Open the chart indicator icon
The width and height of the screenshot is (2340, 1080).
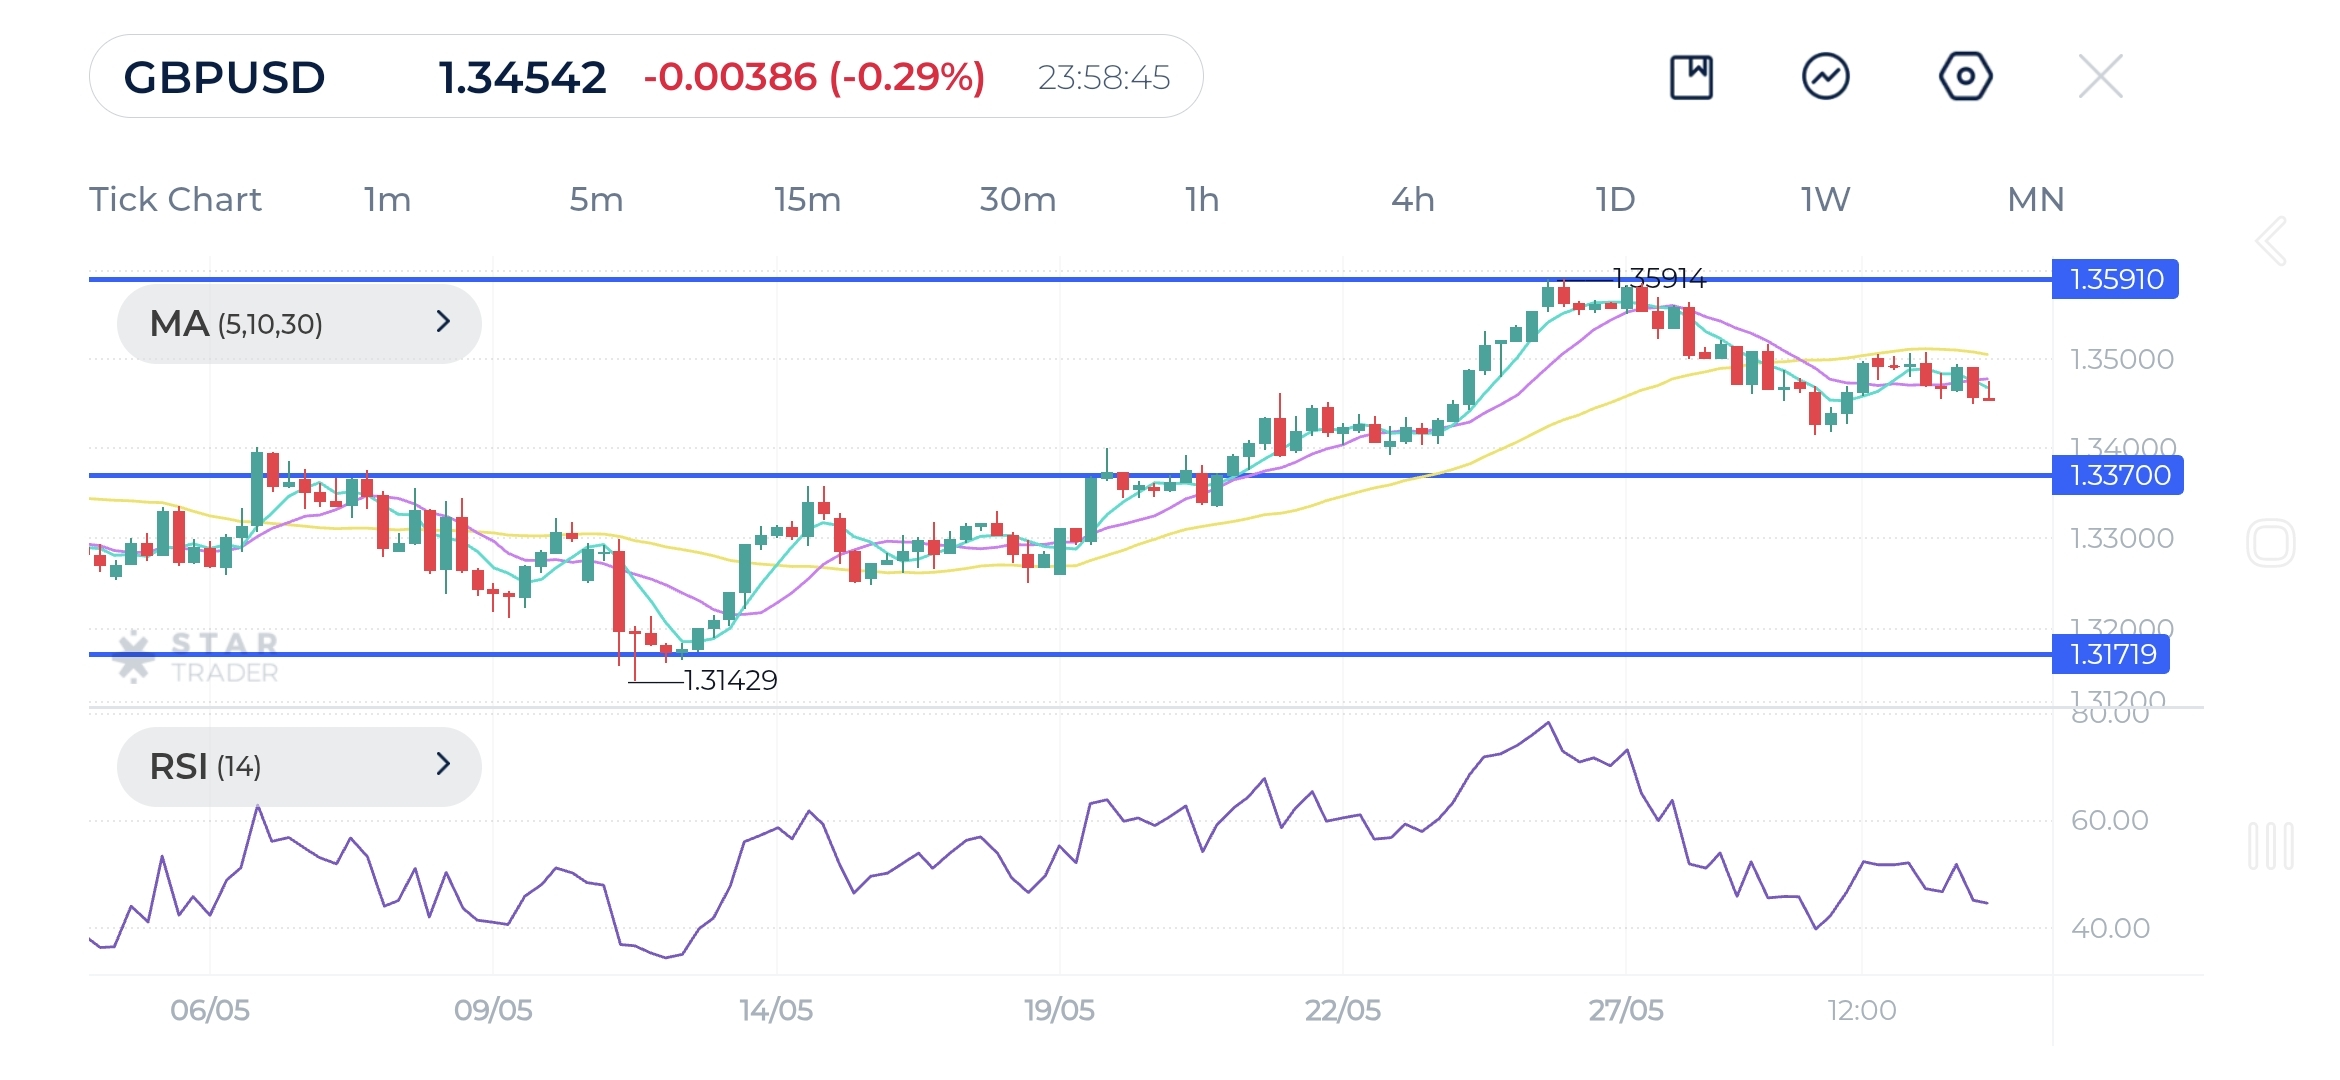[x=1825, y=77]
